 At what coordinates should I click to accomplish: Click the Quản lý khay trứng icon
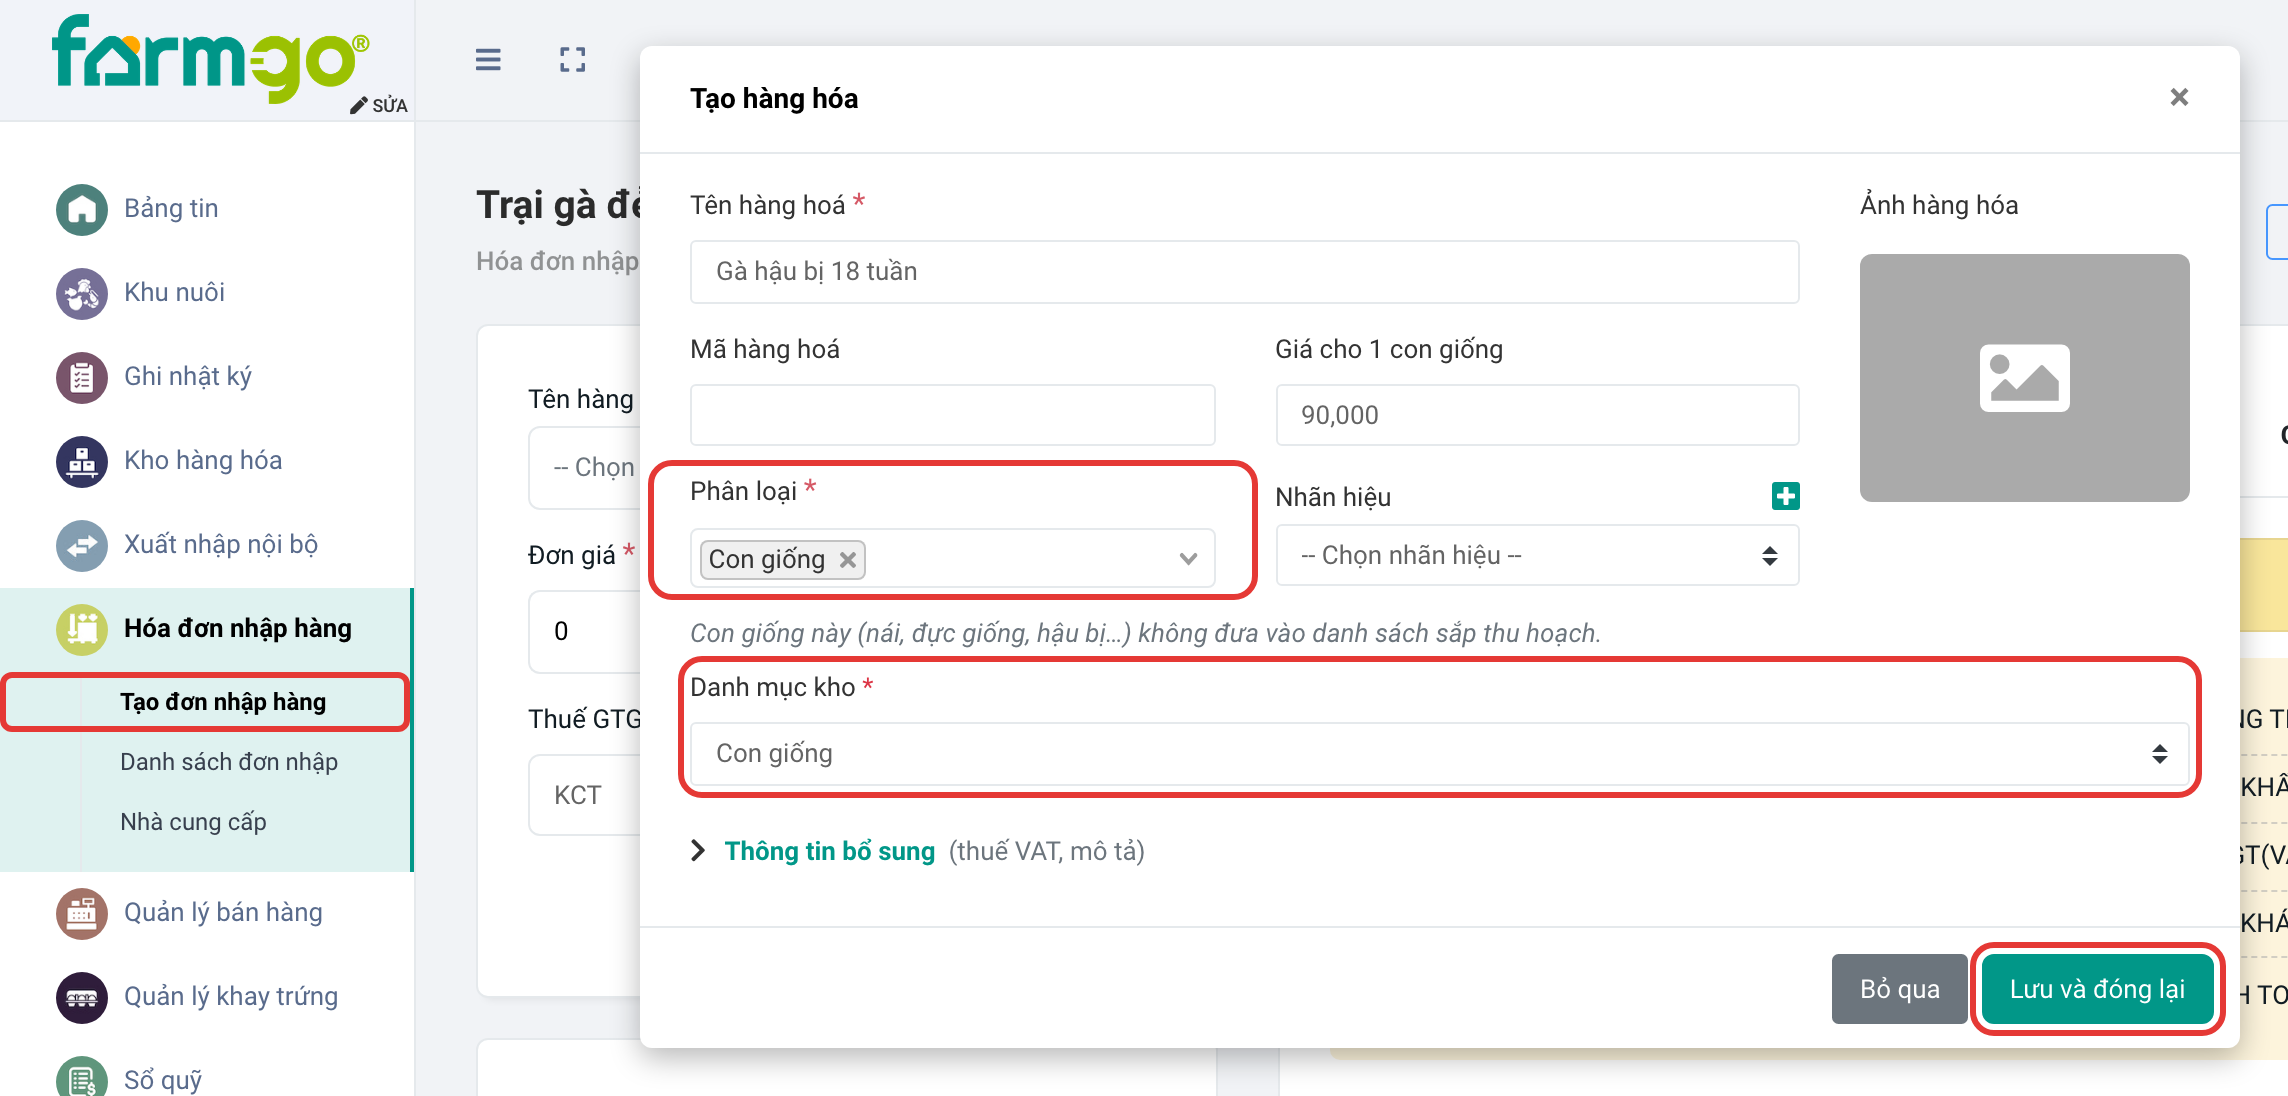pos(82,997)
